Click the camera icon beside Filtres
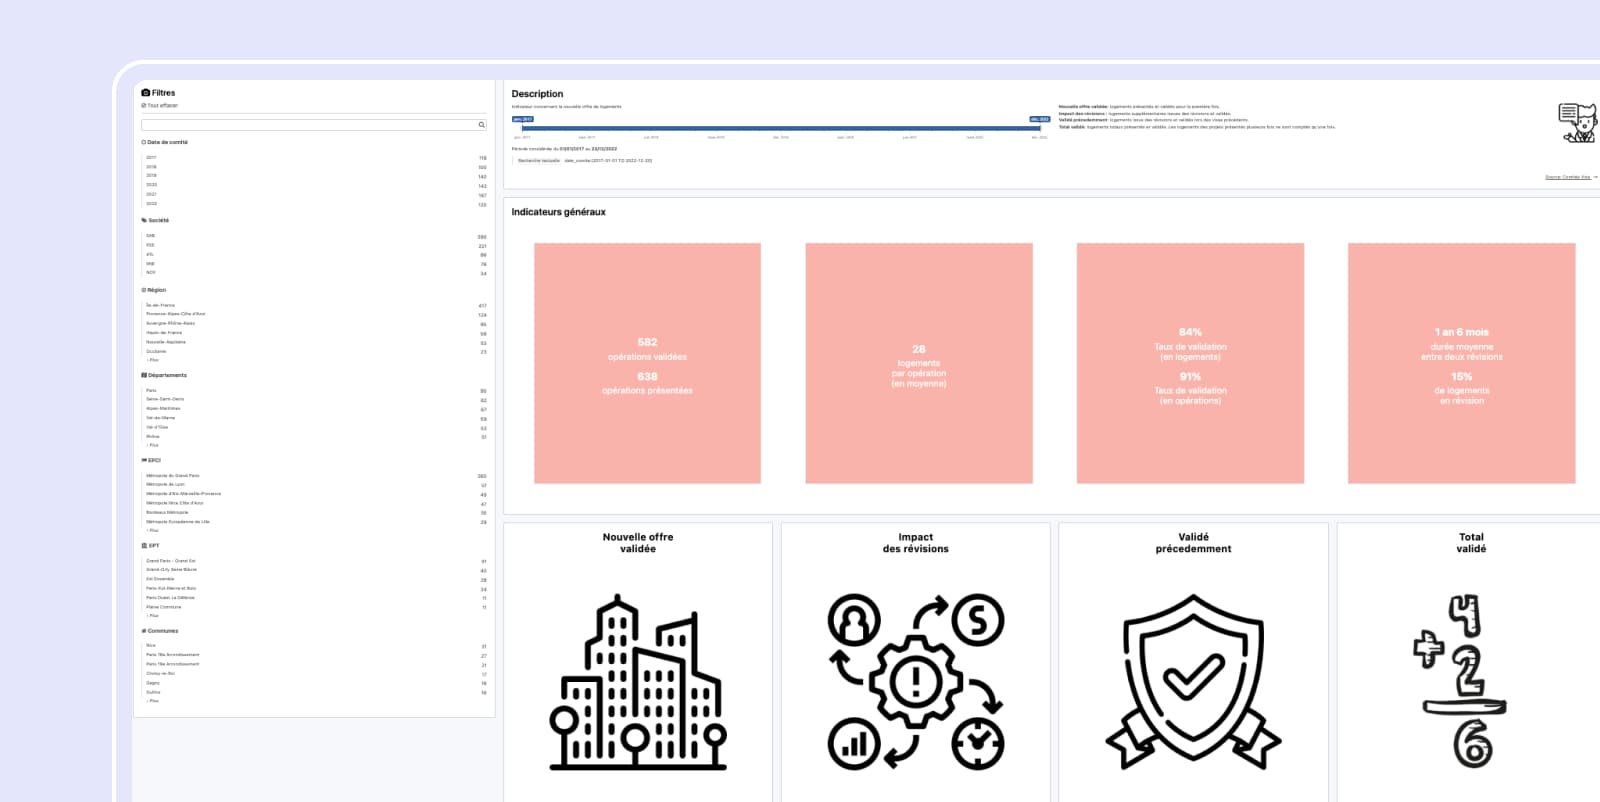The width and height of the screenshot is (1600, 802). click(146, 93)
